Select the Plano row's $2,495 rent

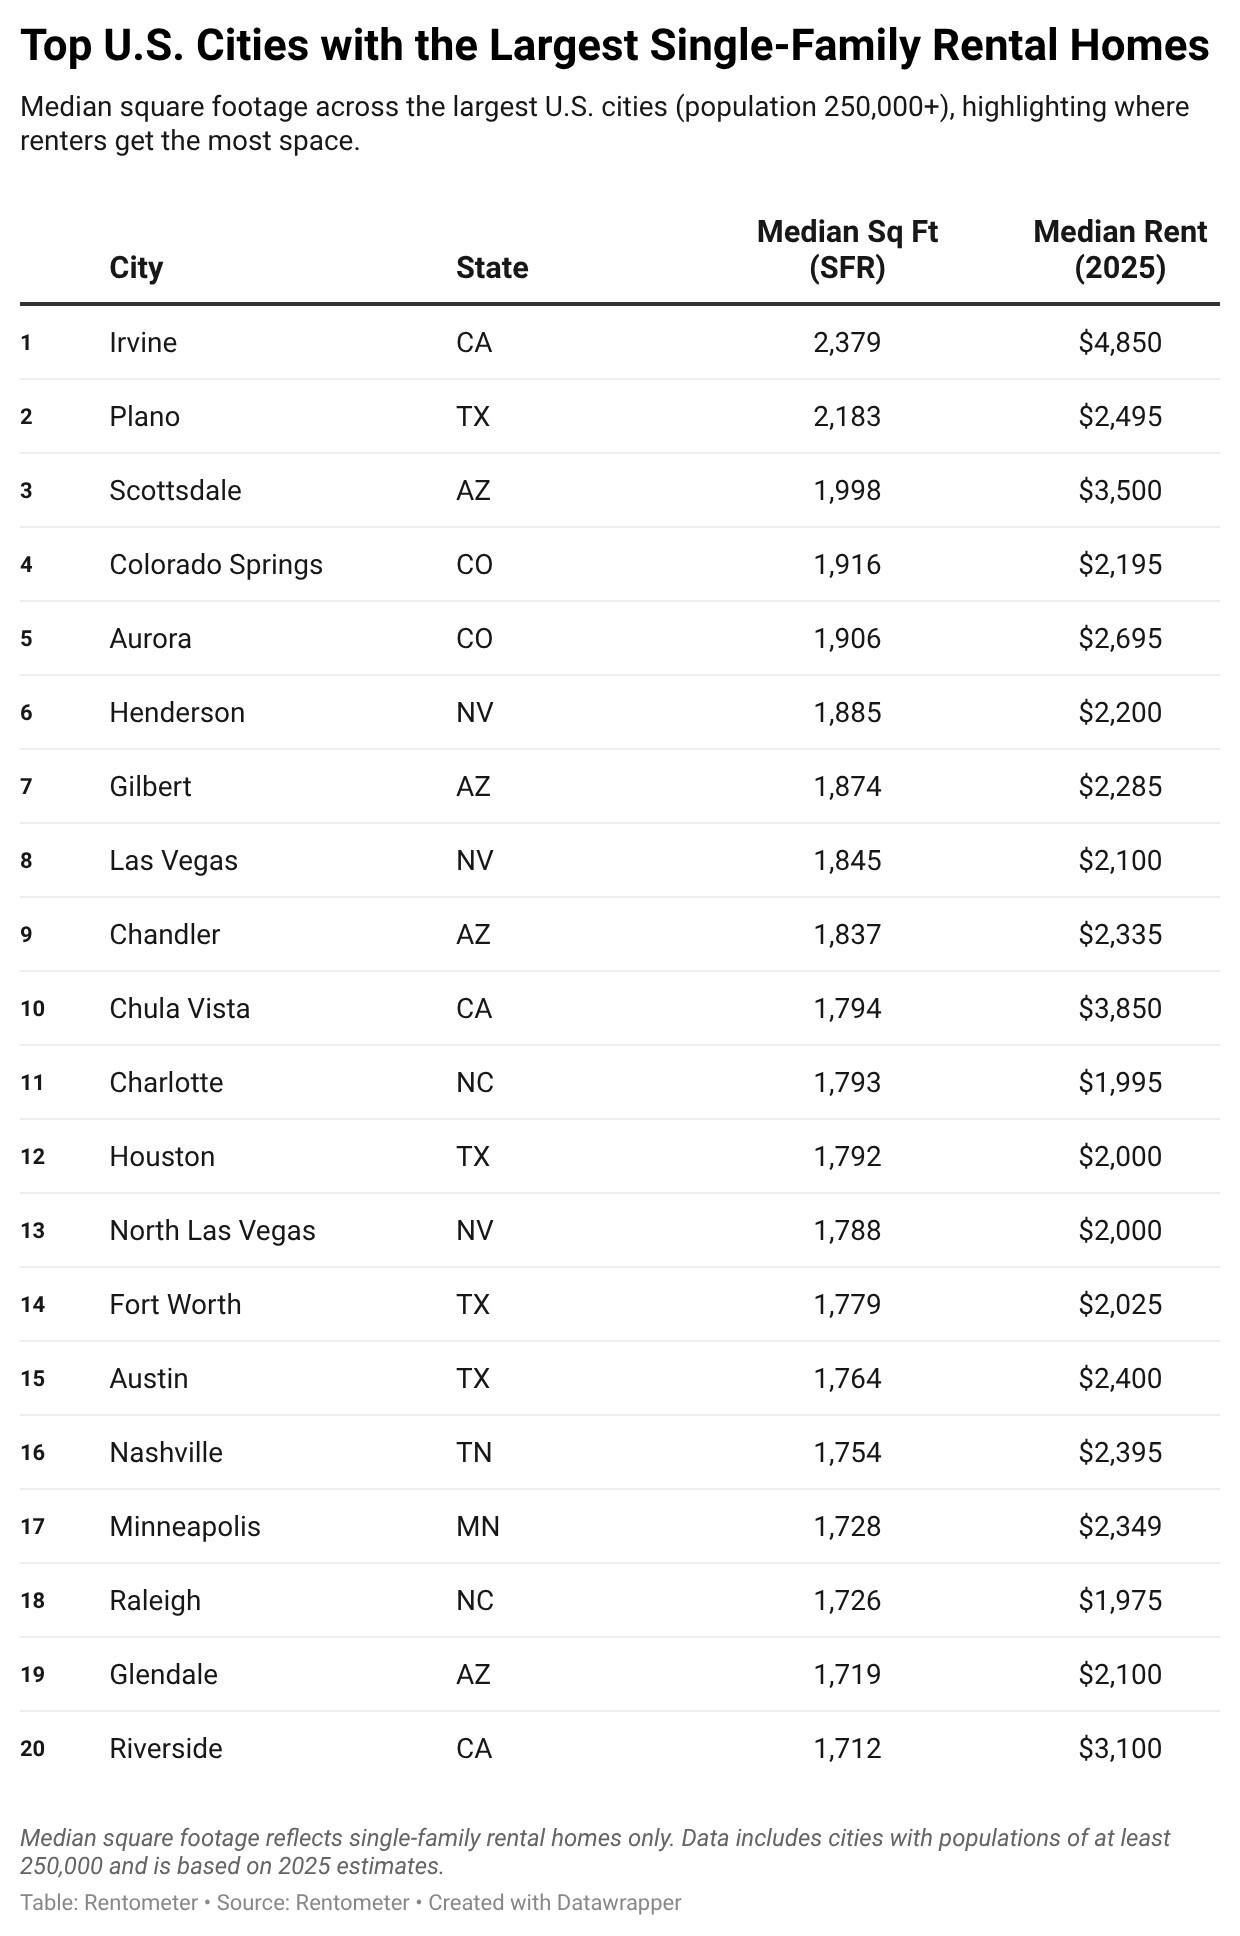click(x=1120, y=417)
